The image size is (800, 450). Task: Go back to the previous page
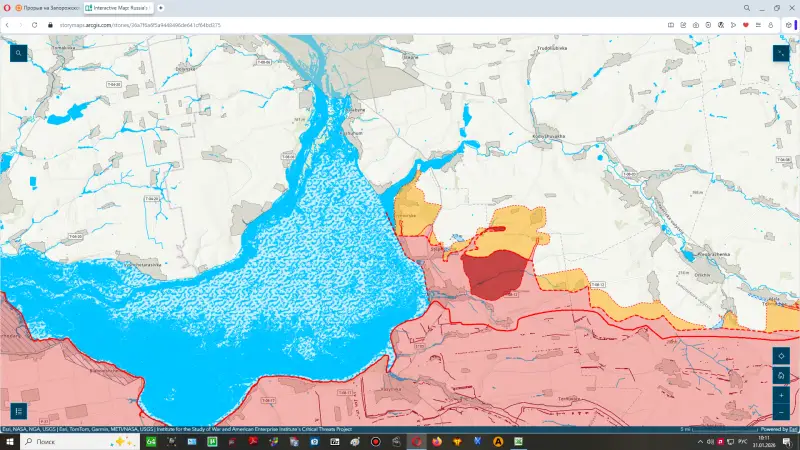pyautogui.click(x=8, y=24)
